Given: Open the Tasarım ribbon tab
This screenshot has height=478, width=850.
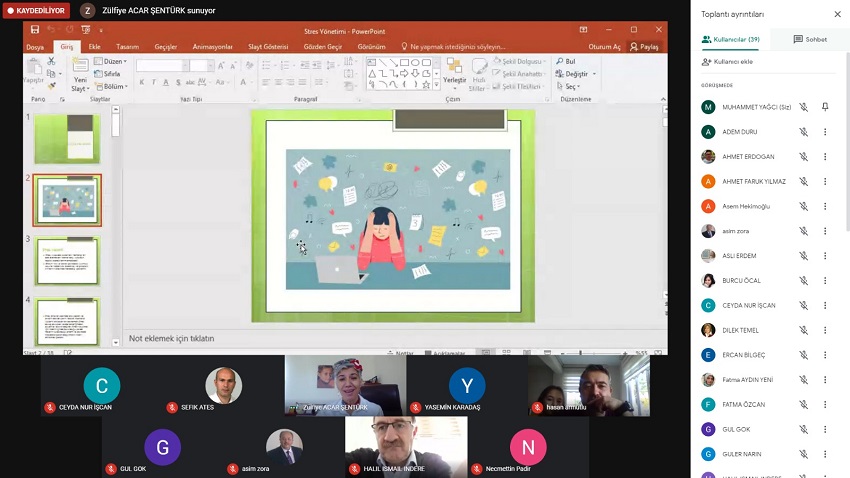Looking at the screenshot, I should point(127,47).
